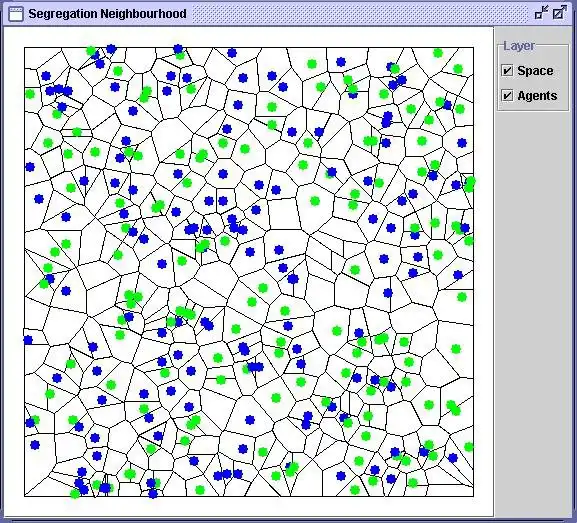The image size is (577, 523).
Task: Select lone green agent in large right-edge cell
Action: point(456,349)
